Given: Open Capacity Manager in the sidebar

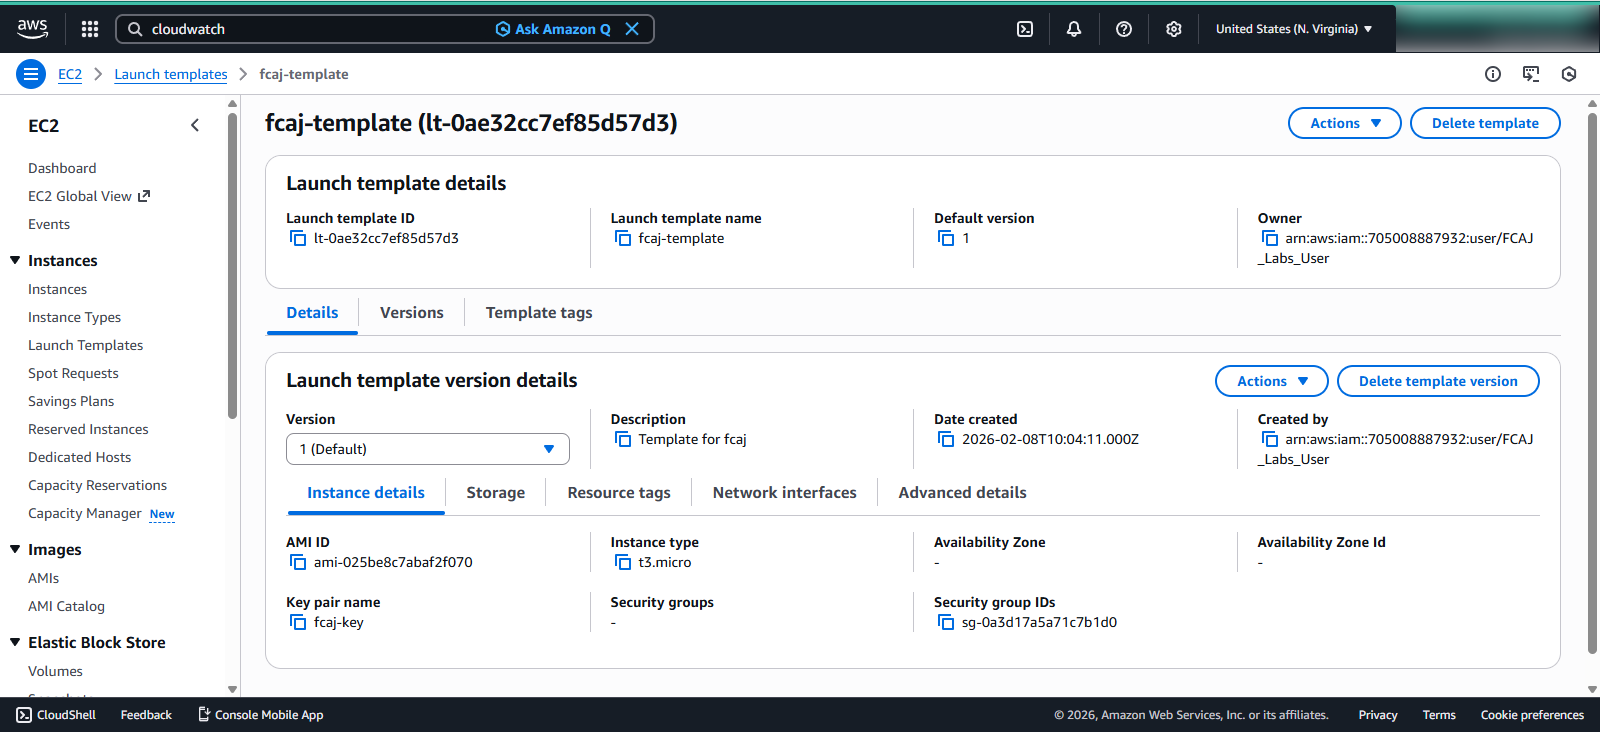Looking at the screenshot, I should (85, 513).
